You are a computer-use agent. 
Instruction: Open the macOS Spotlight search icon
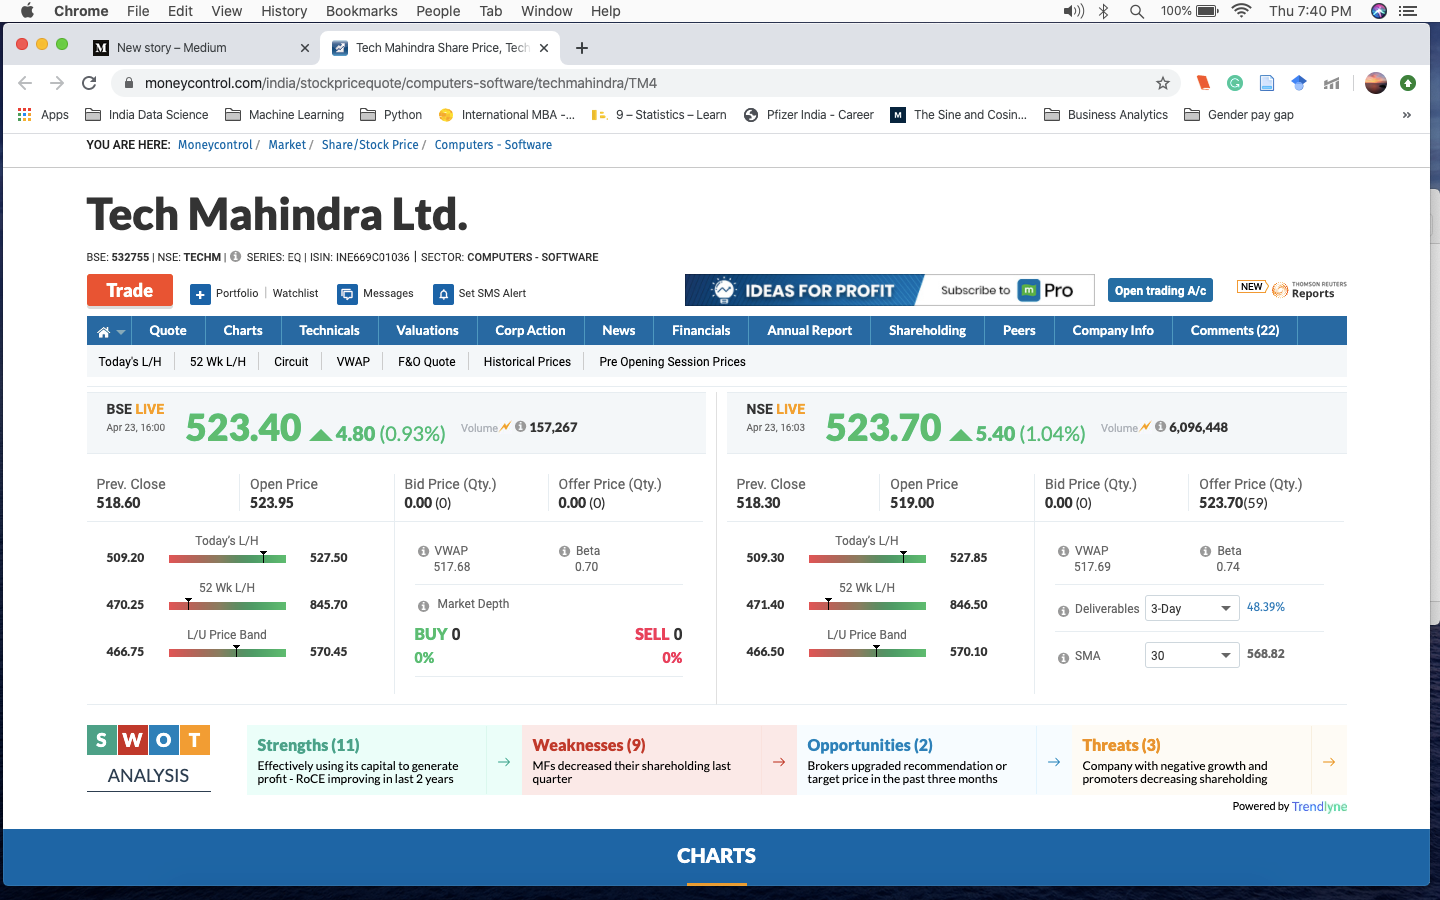(x=1137, y=11)
